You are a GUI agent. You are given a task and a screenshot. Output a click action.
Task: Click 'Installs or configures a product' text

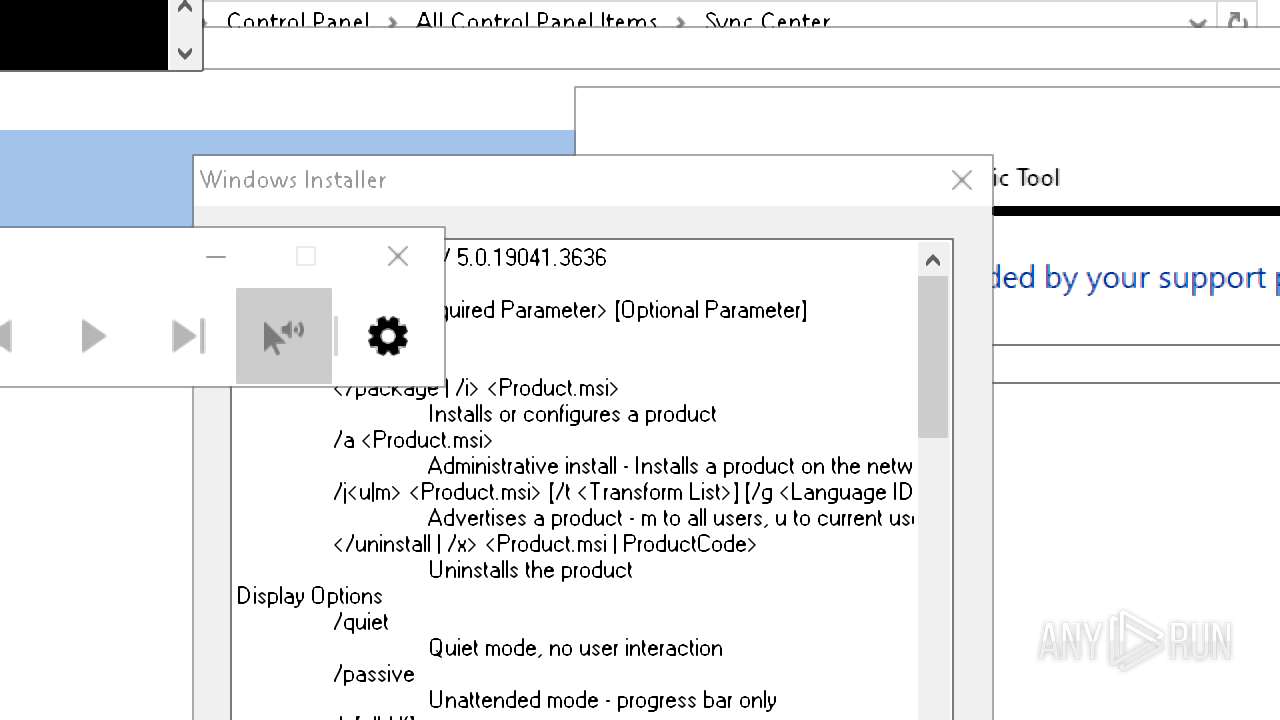pos(572,414)
